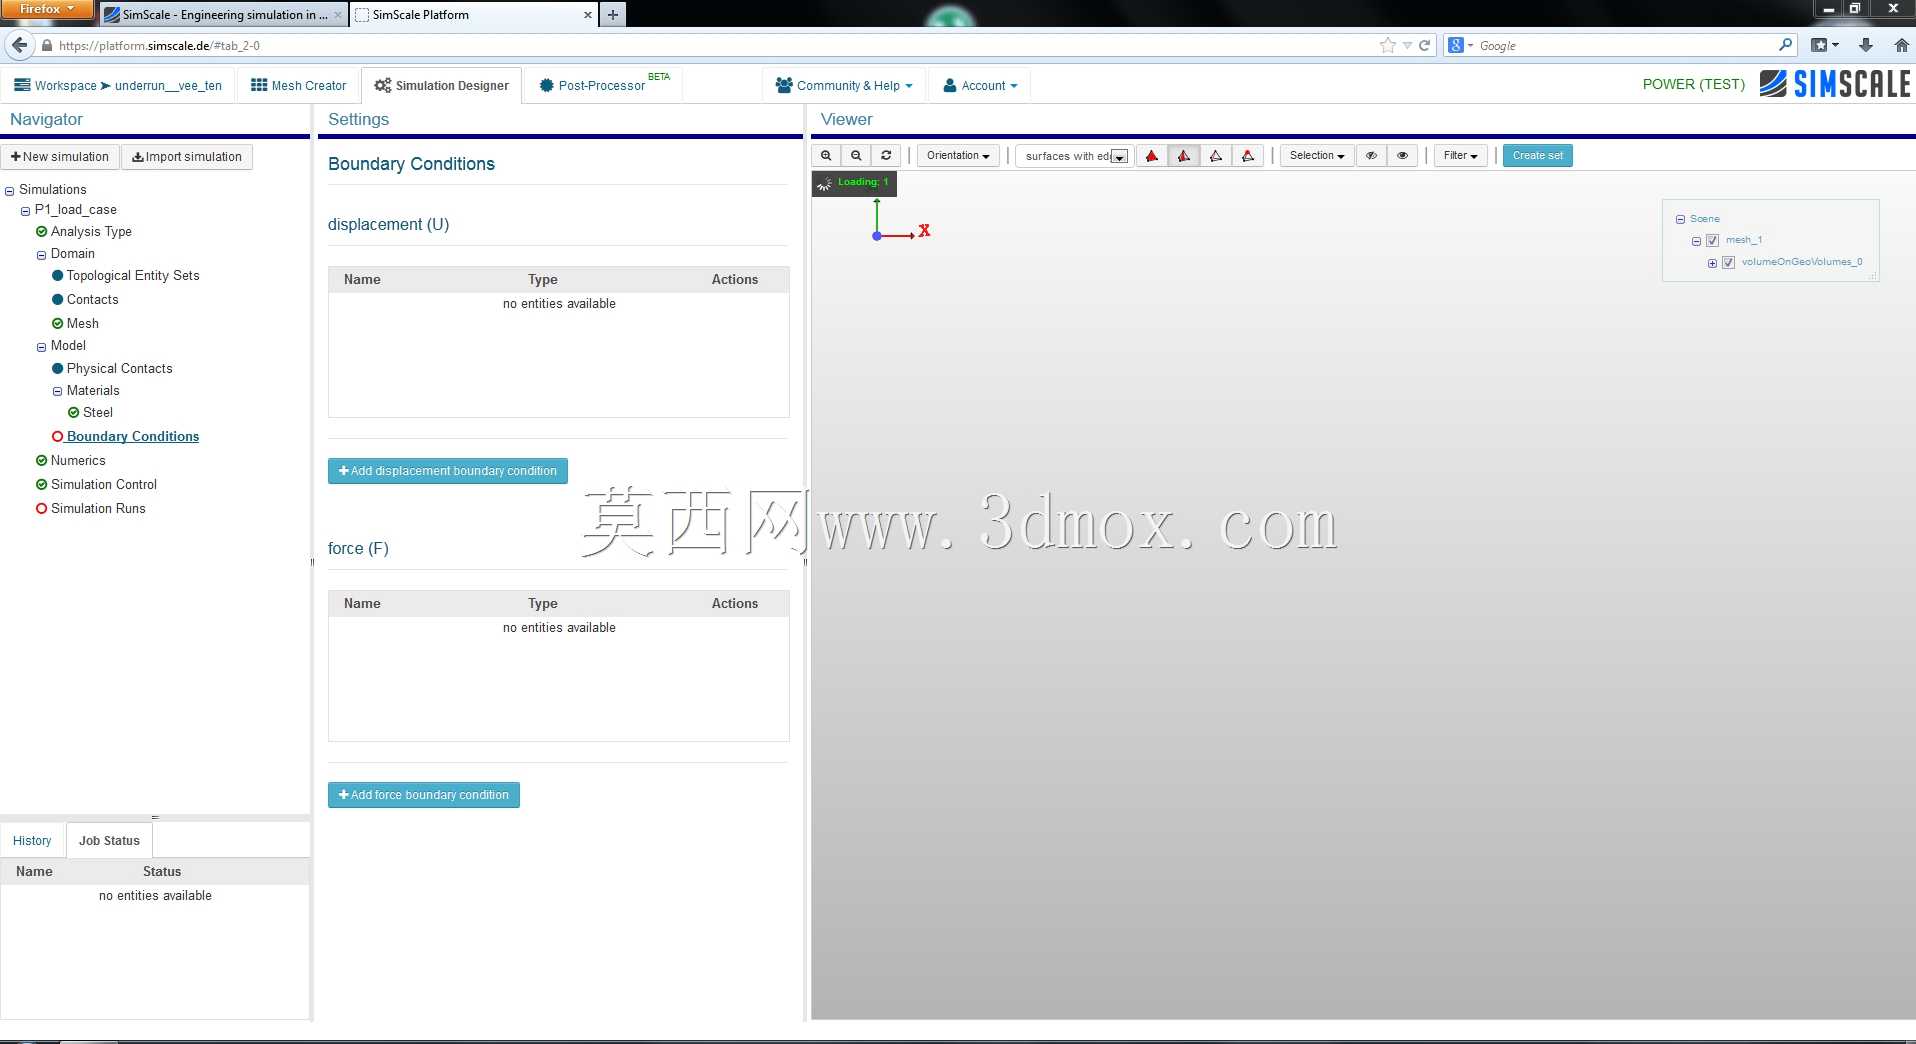Click the bookmark star icon
Screen dimensions: 1916x1044
pos(1387,45)
